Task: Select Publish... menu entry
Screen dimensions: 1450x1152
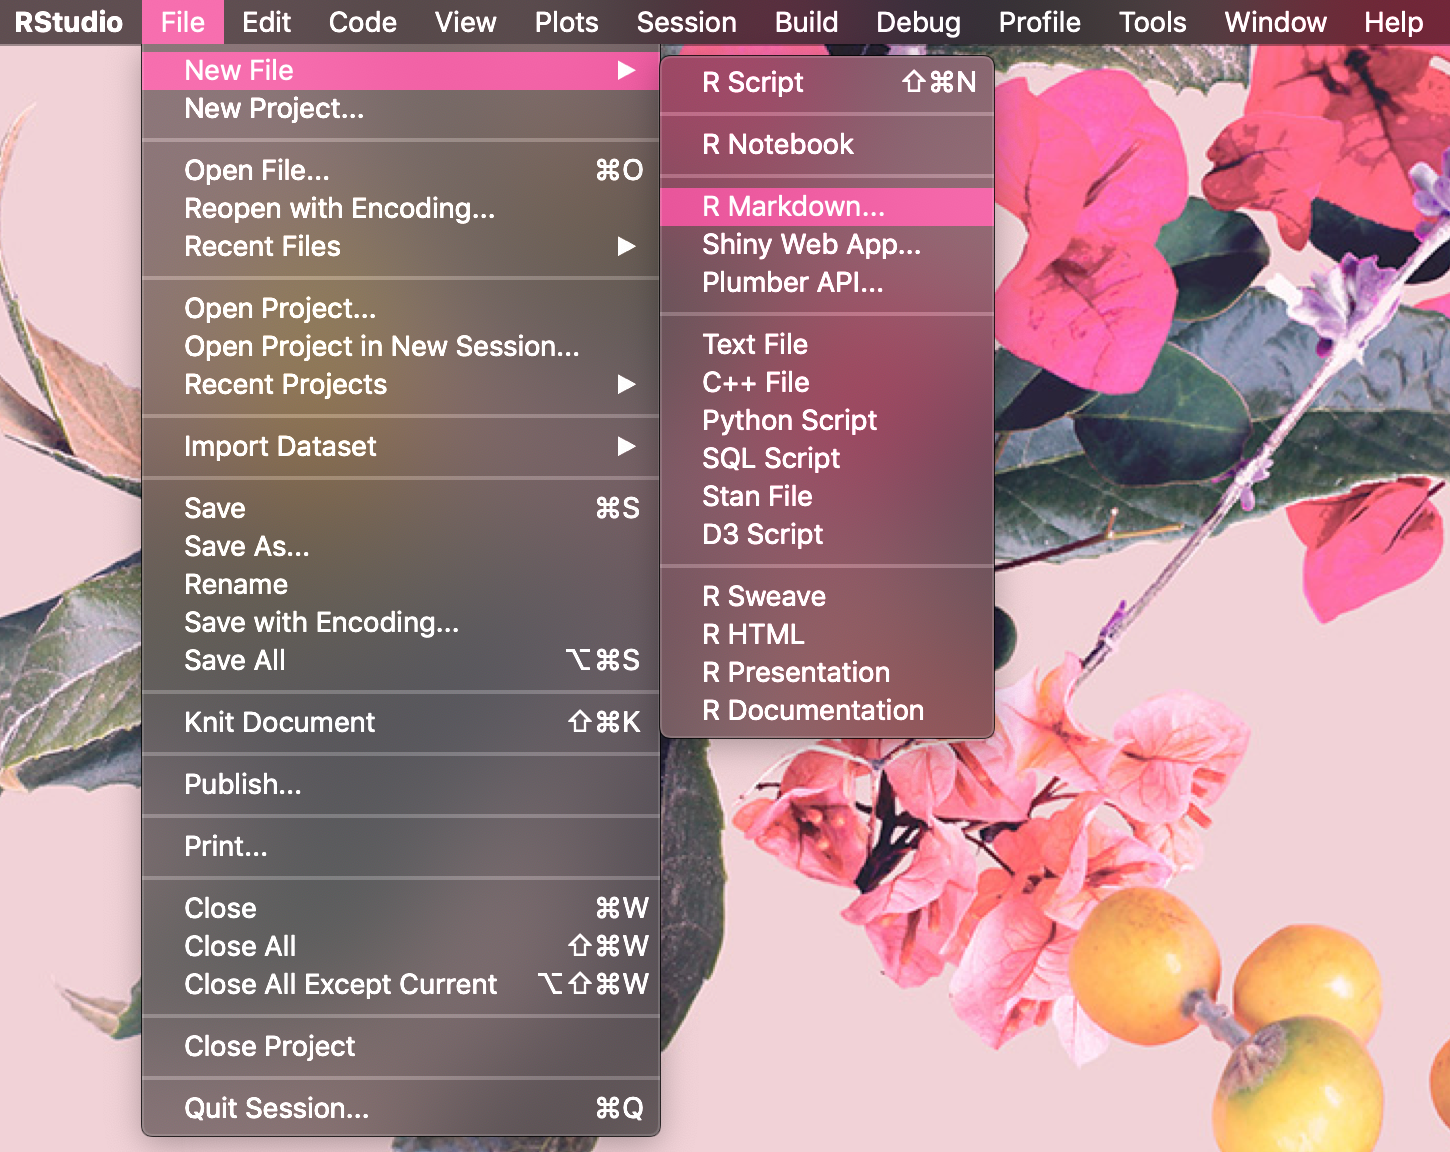Action: (x=401, y=784)
